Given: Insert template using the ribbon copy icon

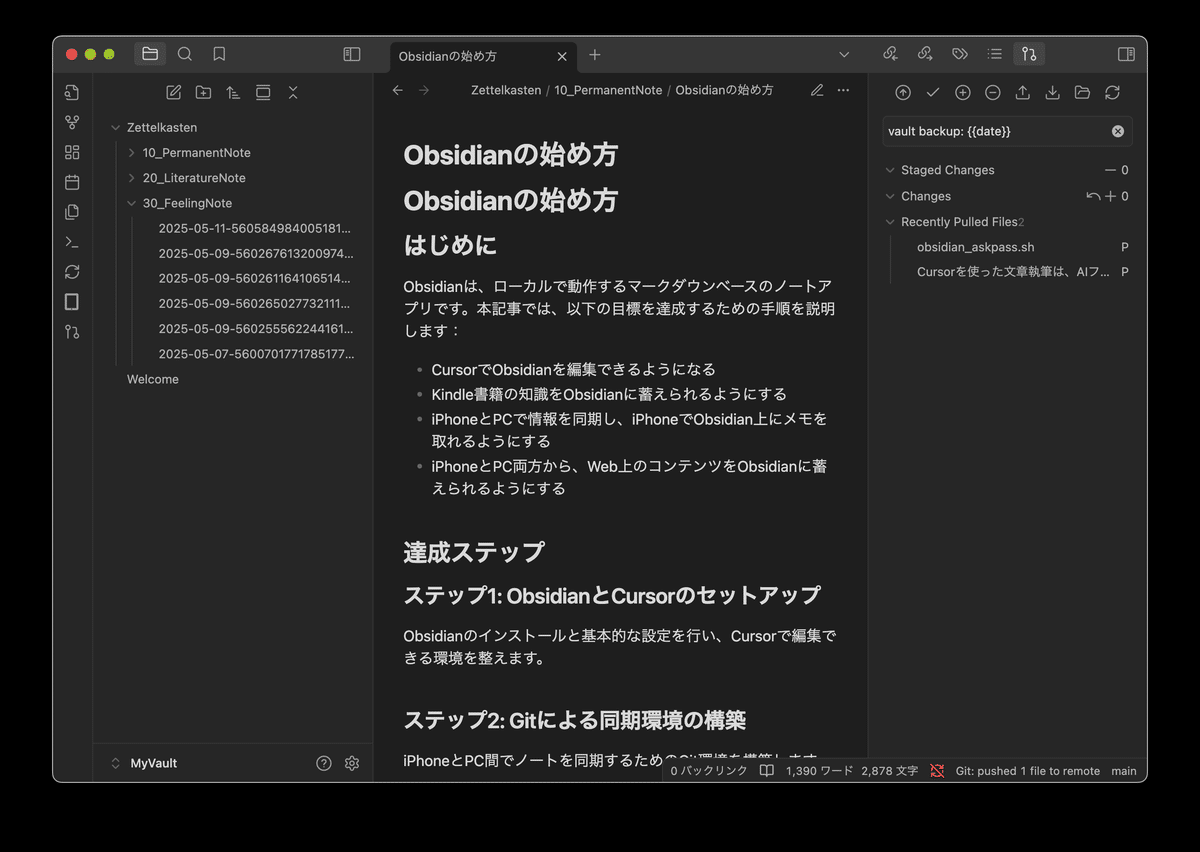Looking at the screenshot, I should [x=72, y=212].
